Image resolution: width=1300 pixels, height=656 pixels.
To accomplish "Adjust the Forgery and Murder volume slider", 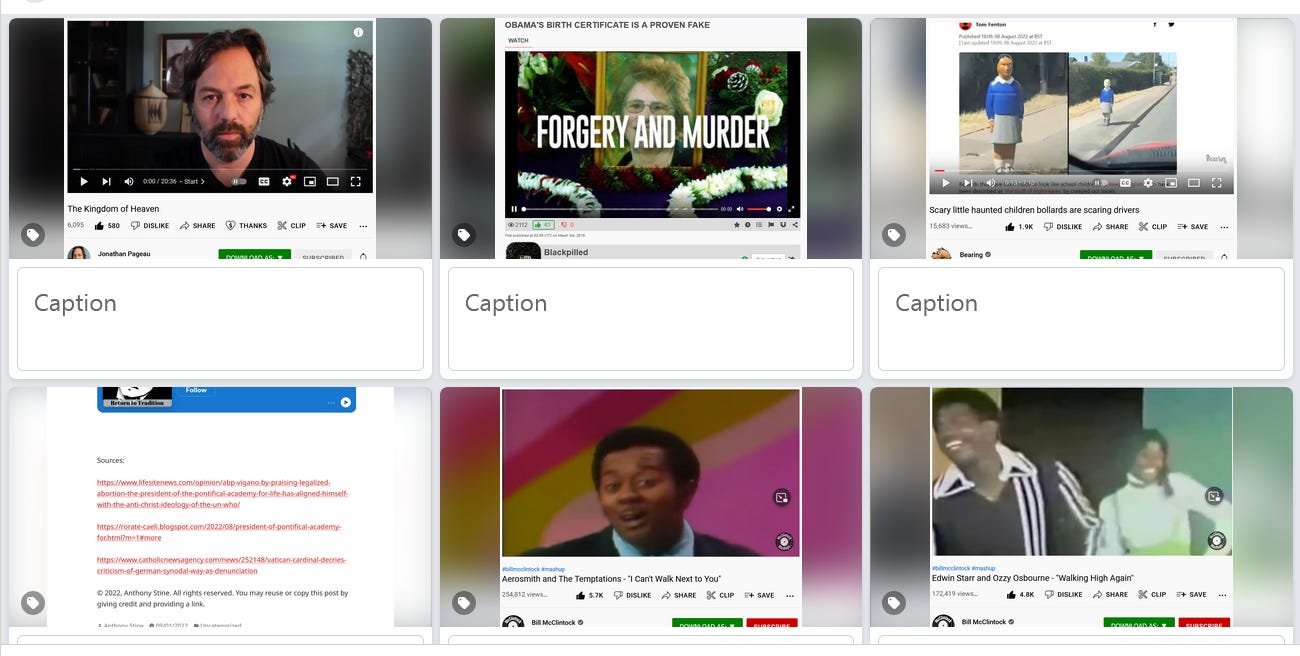I will pyautogui.click(x=759, y=209).
